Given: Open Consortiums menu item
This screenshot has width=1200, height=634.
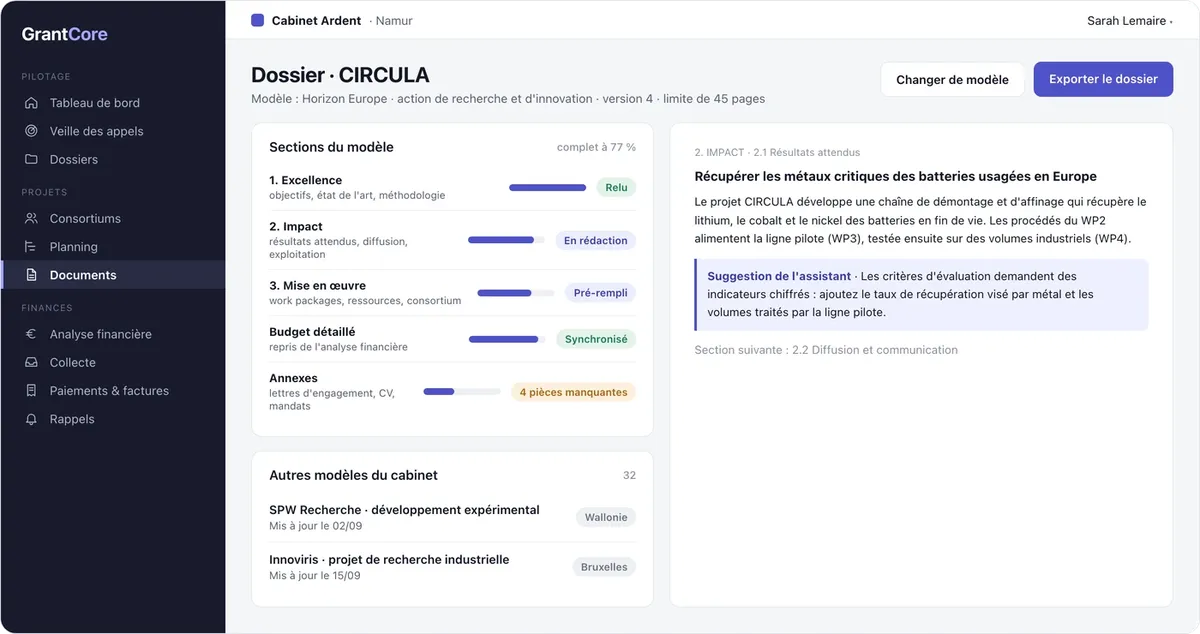Looking at the screenshot, I should pos(112,219).
